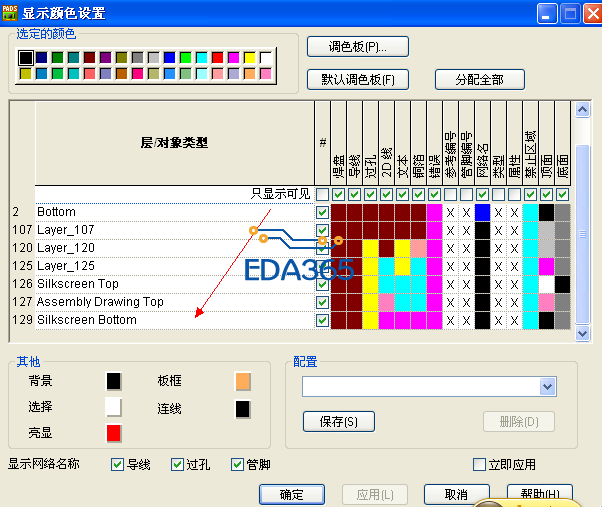602x507 pixels.
Task: Pick the magenta palette swatch
Action: point(233,58)
